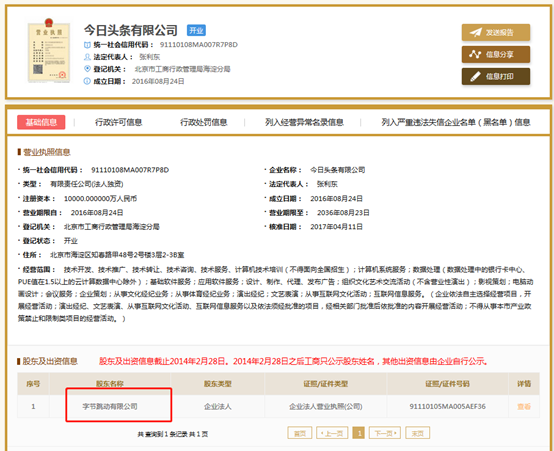Viewport: 554px width, 451px height.
Task: Click legal representative 张利东 in license info
Action: pos(327,184)
